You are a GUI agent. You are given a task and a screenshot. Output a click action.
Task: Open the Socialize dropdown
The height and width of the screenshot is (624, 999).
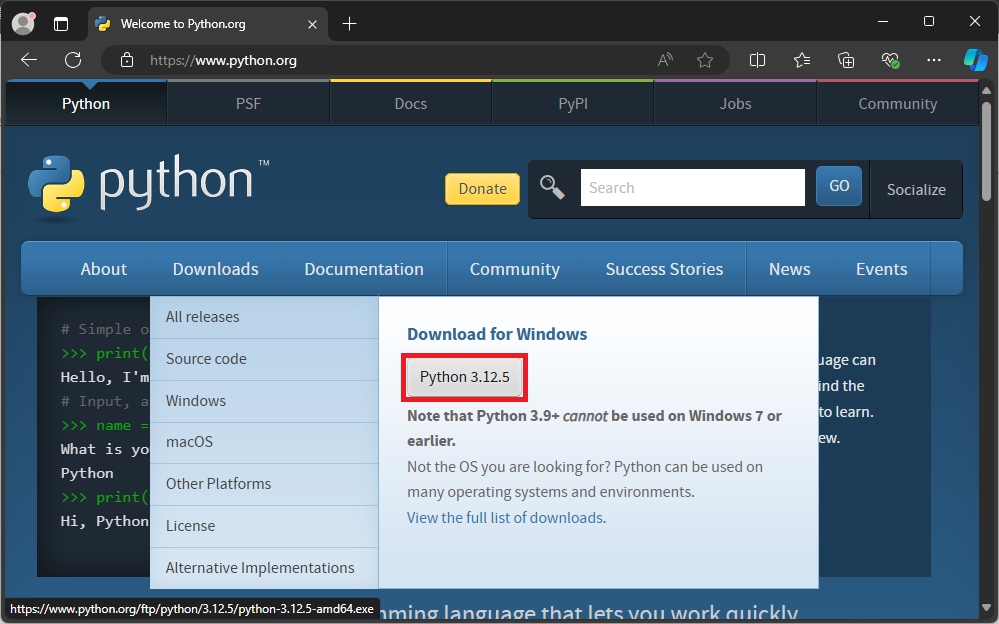click(916, 189)
